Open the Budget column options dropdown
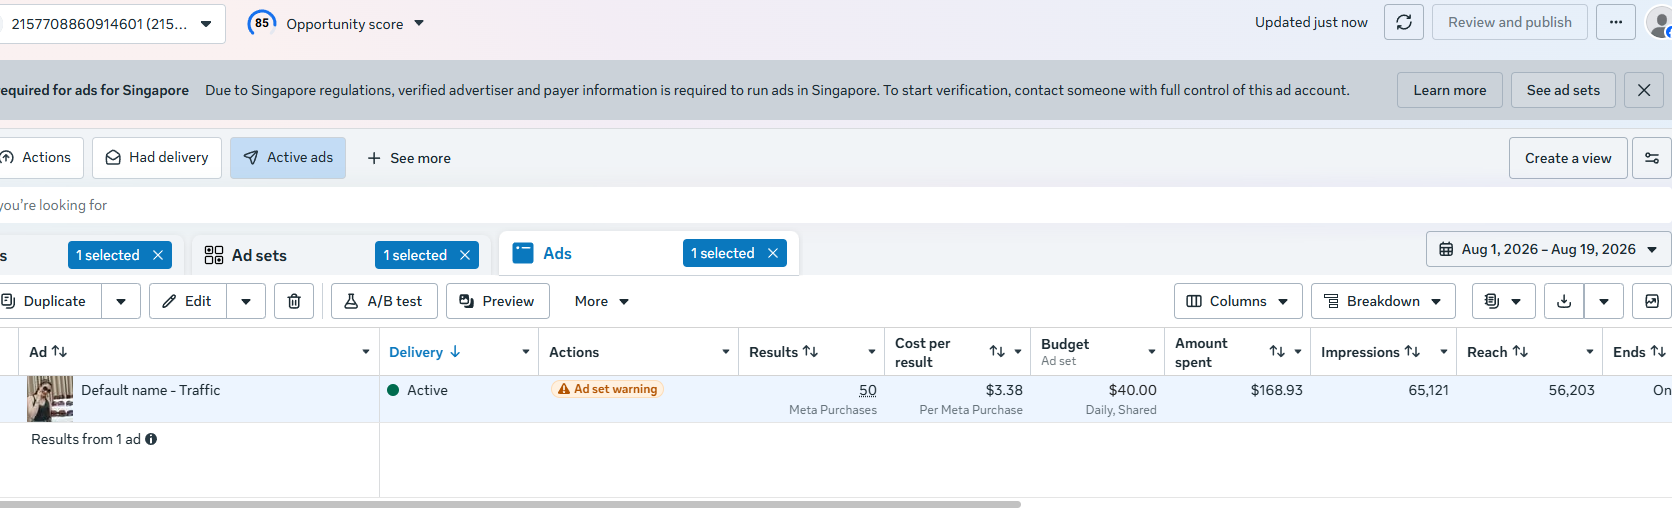Screen dimensions: 1672x525 (1152, 352)
